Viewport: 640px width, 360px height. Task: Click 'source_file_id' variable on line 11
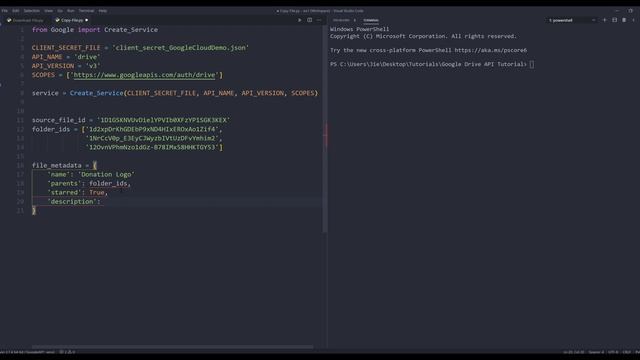click(x=58, y=120)
